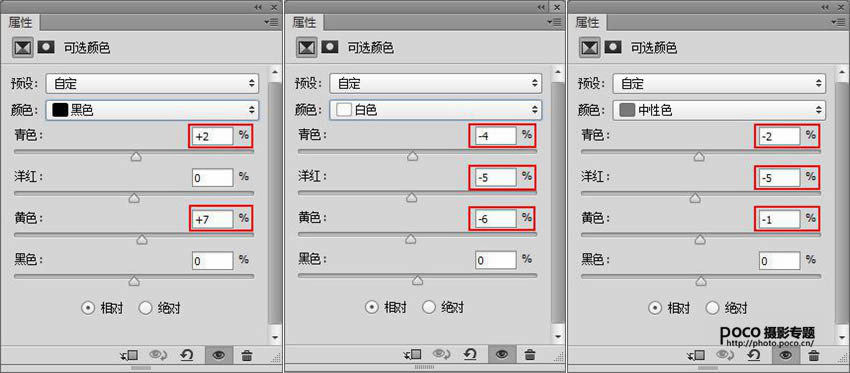
Task: Select Selective Color adjustment icon in middle panel
Action: 306,47
